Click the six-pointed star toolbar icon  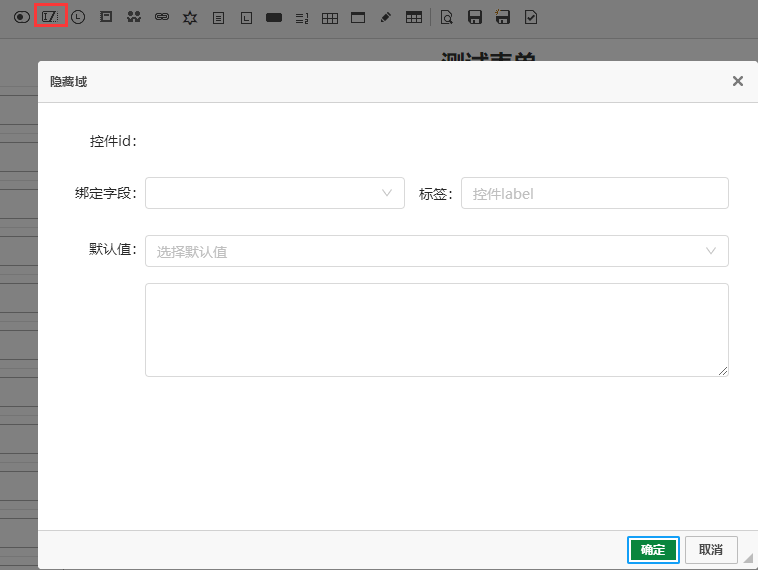190,18
